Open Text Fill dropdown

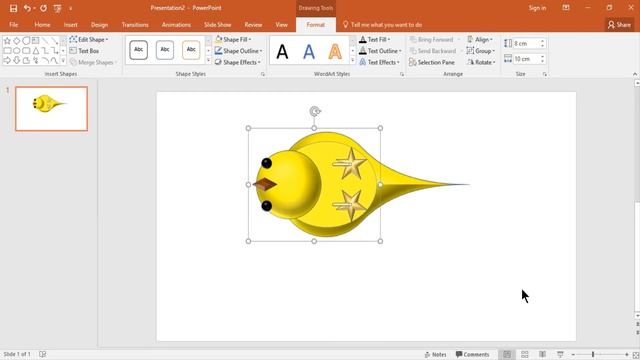pos(374,40)
